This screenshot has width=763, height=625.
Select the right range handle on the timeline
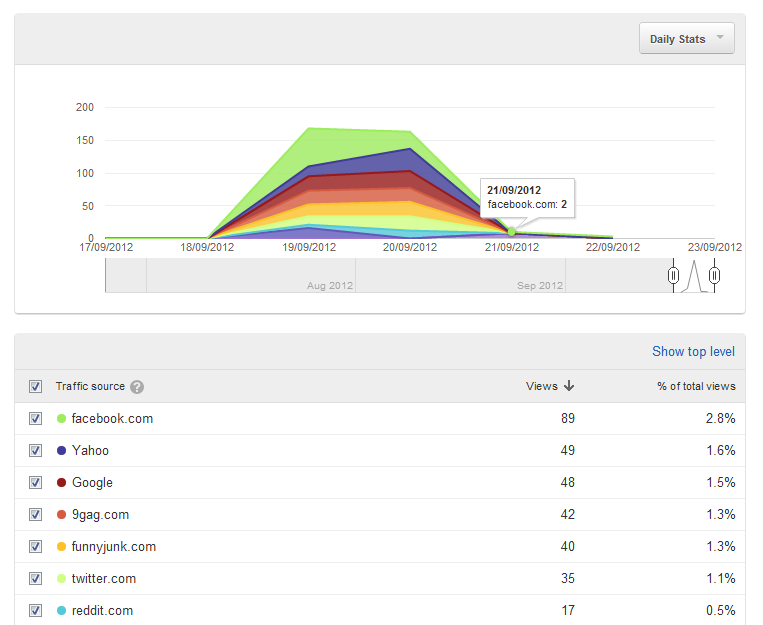pyautogui.click(x=714, y=276)
